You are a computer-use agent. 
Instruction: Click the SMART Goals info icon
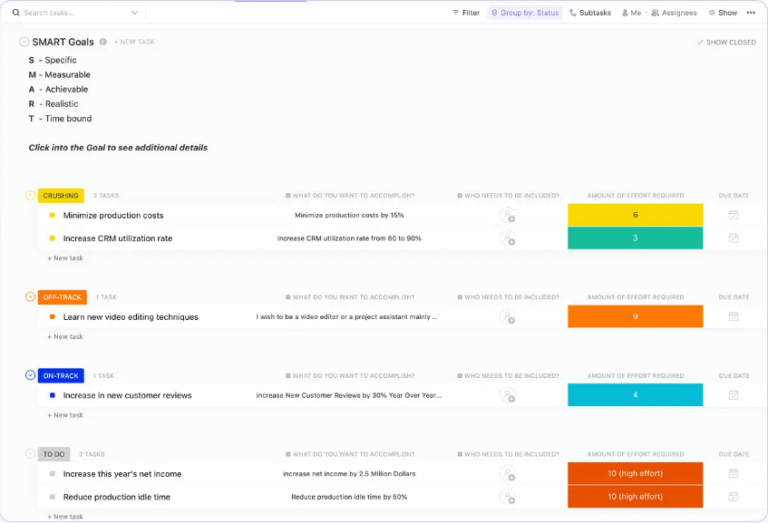(103, 42)
